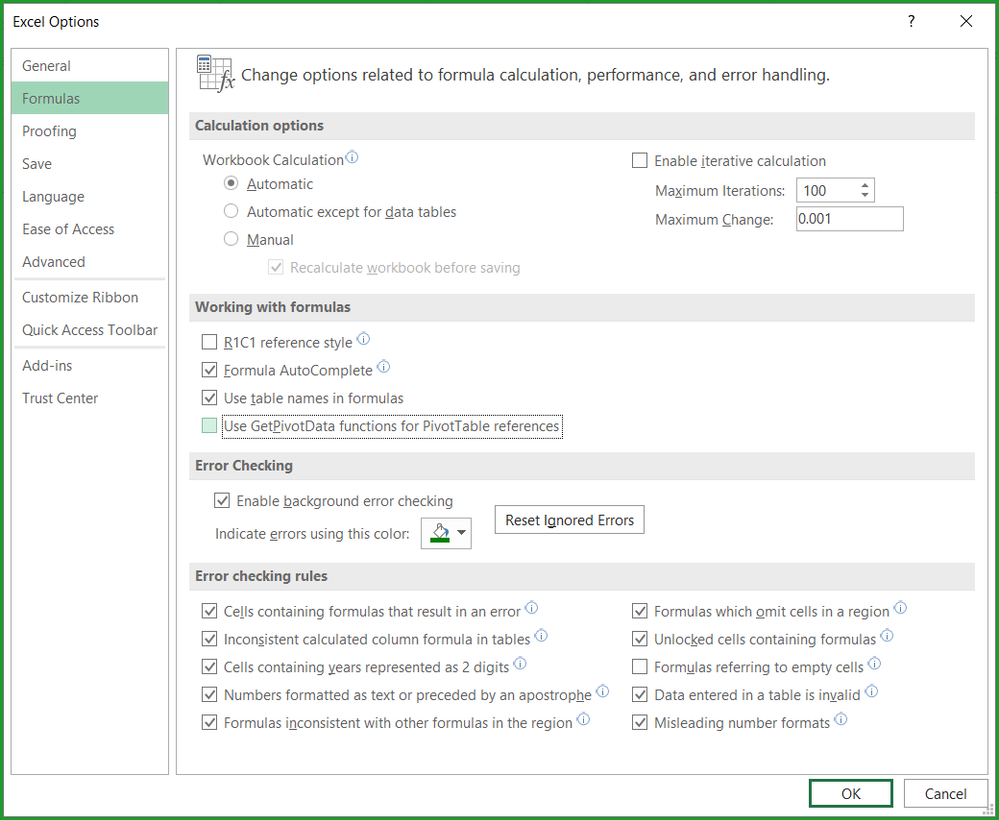
Task: Dismiss dialog with the Cancel button
Action: (x=945, y=793)
